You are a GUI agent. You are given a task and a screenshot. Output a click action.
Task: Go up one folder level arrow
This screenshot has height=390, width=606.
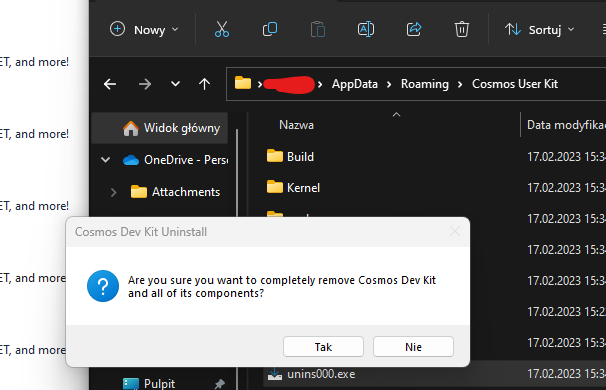click(204, 84)
